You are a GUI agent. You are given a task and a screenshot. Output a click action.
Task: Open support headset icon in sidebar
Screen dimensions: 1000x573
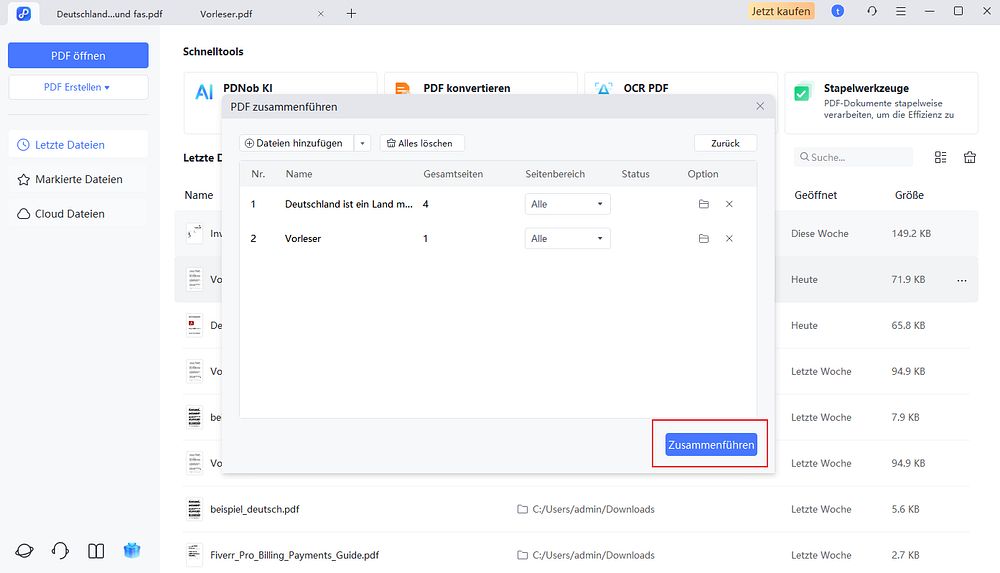pos(60,551)
